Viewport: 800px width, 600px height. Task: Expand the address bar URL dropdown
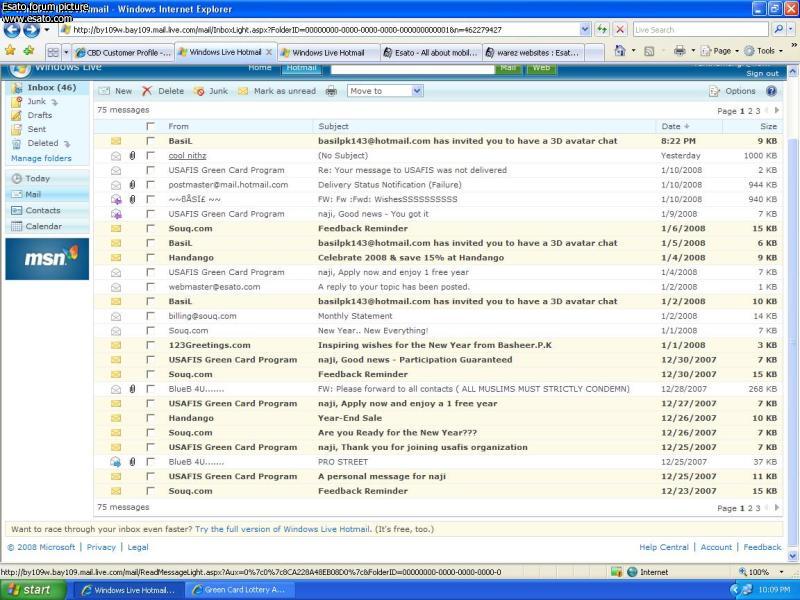point(585,30)
